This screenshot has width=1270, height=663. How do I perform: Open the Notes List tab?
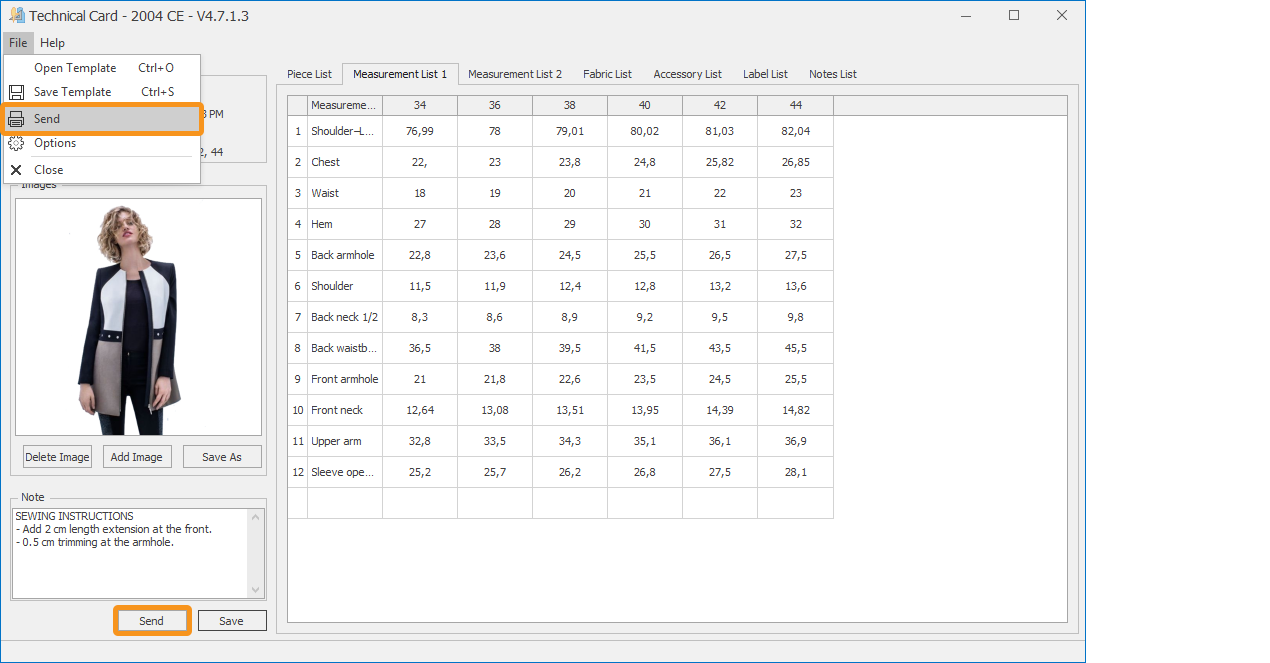tap(832, 74)
